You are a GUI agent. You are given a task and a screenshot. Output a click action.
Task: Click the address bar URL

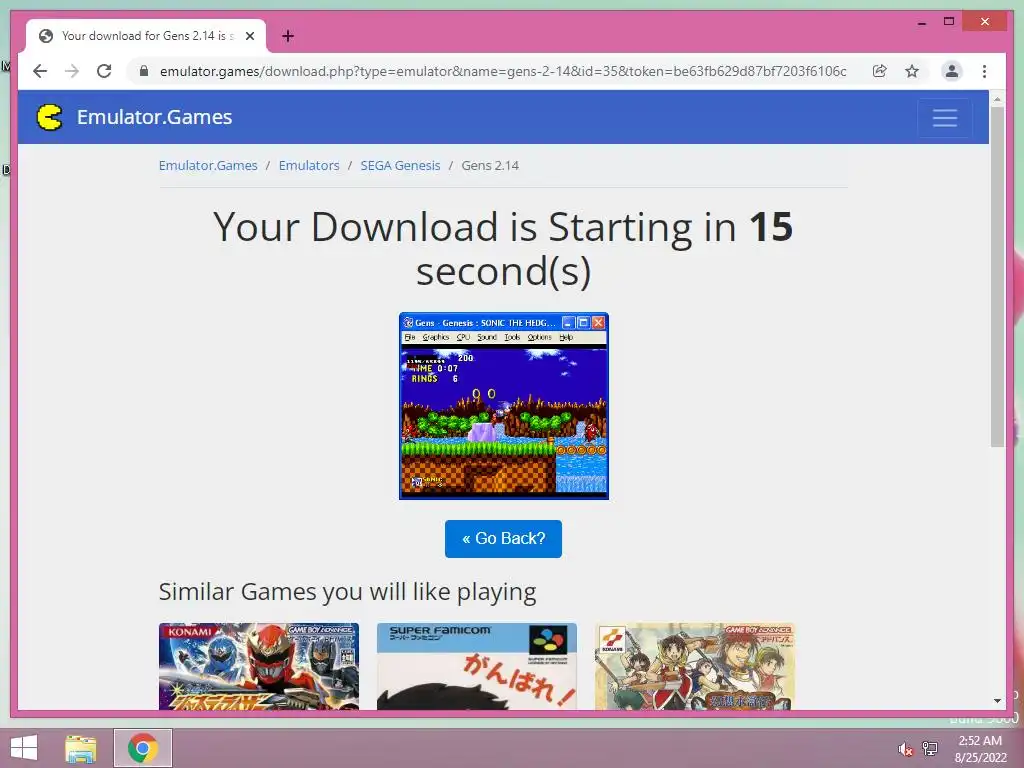(x=503, y=71)
